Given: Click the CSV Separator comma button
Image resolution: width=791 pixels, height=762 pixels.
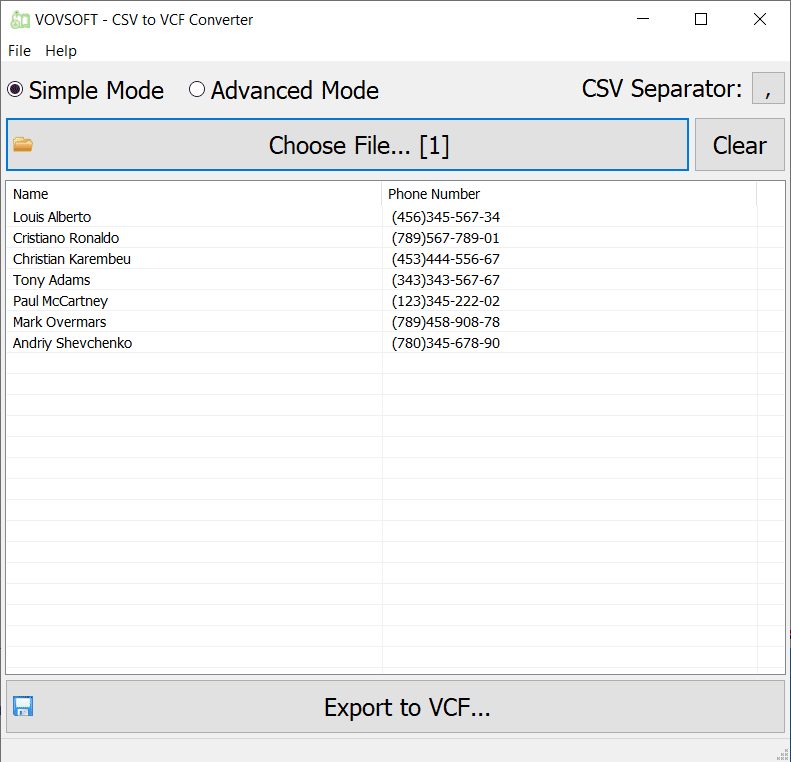Looking at the screenshot, I should point(767,89).
